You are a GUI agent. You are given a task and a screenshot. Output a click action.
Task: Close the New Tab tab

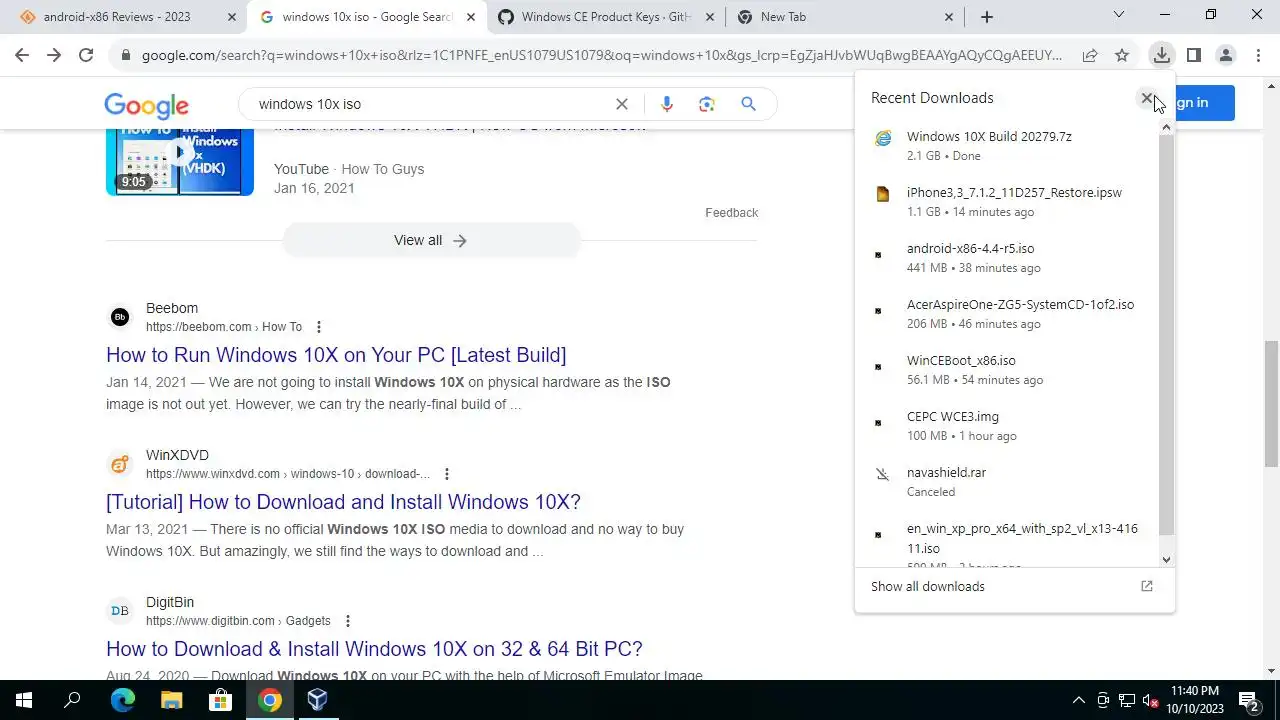[x=949, y=17]
